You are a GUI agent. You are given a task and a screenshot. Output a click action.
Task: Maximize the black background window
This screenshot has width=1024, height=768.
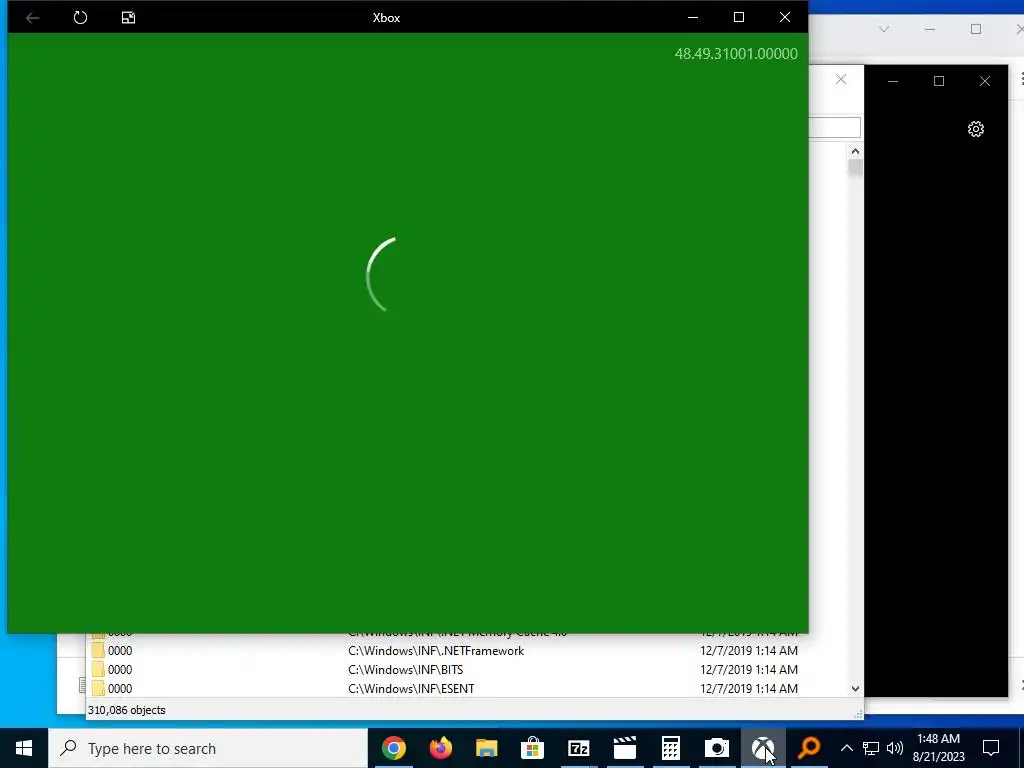click(x=939, y=81)
